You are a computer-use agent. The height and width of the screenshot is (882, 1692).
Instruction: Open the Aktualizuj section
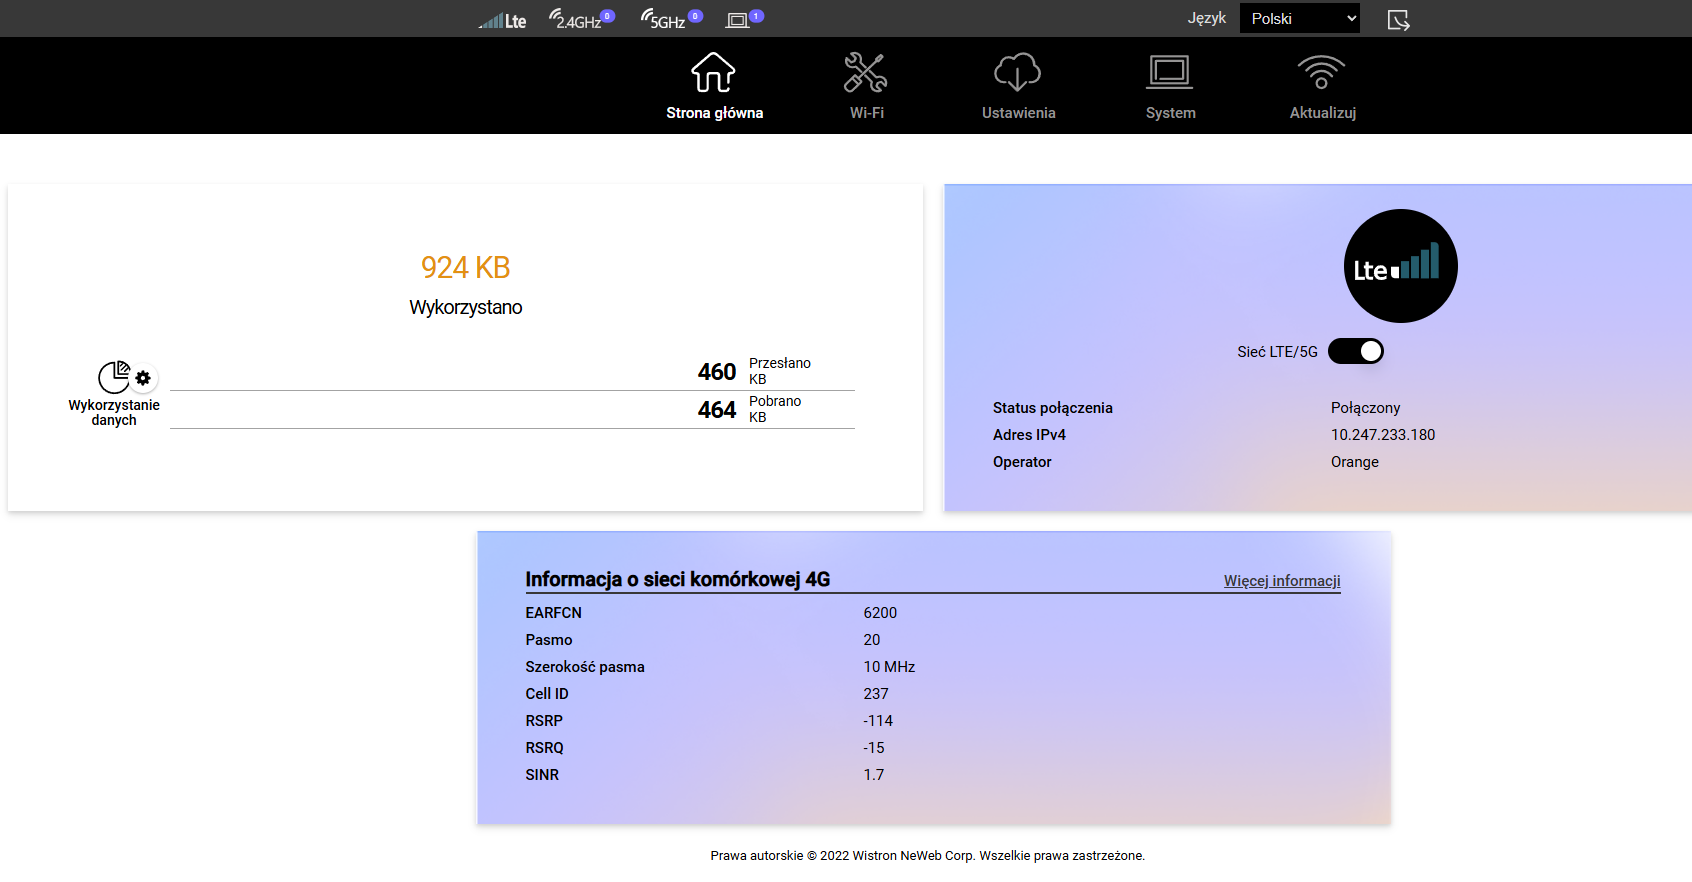pos(1322,87)
